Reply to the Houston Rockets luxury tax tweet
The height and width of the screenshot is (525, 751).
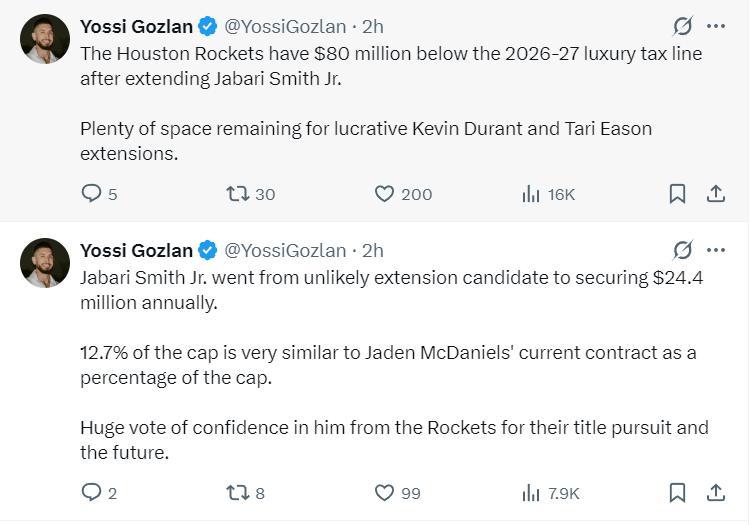coord(92,194)
